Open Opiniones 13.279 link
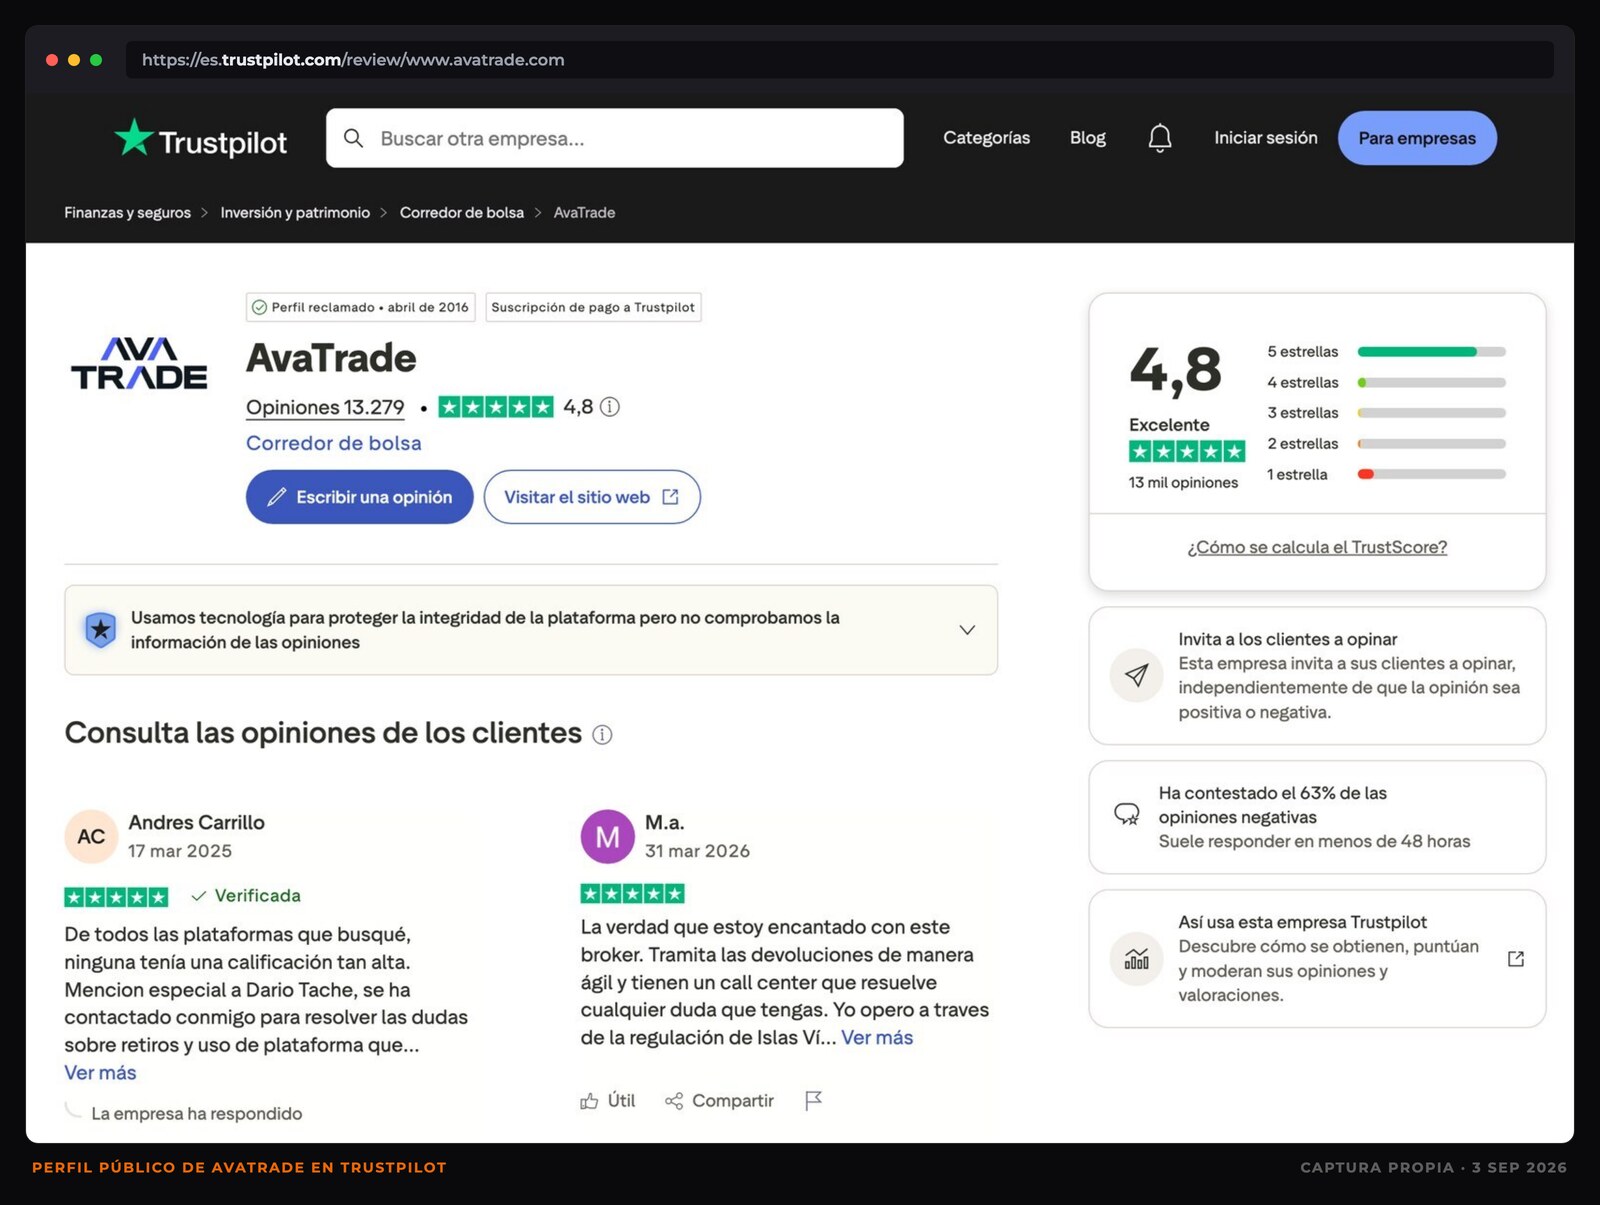This screenshot has height=1205, width=1600. [325, 408]
